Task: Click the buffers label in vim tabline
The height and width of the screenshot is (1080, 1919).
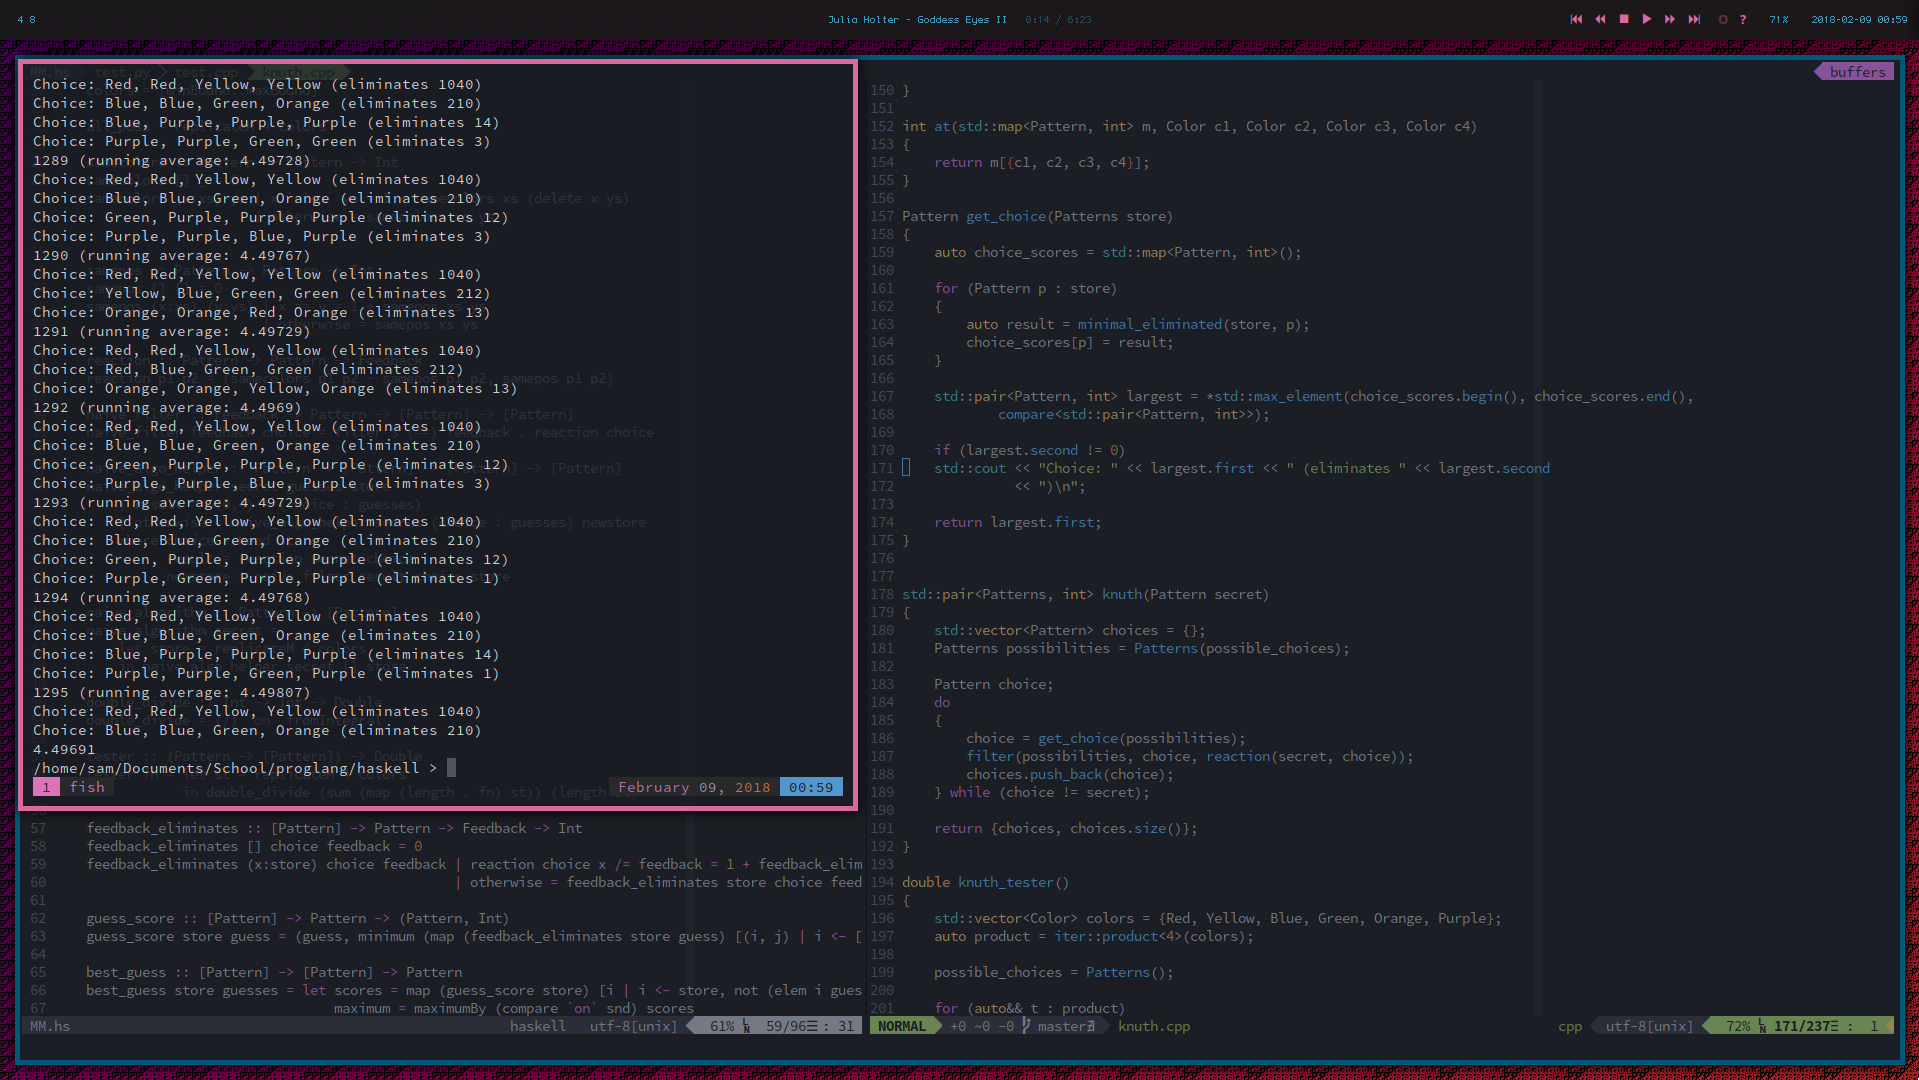Action: (x=1857, y=72)
